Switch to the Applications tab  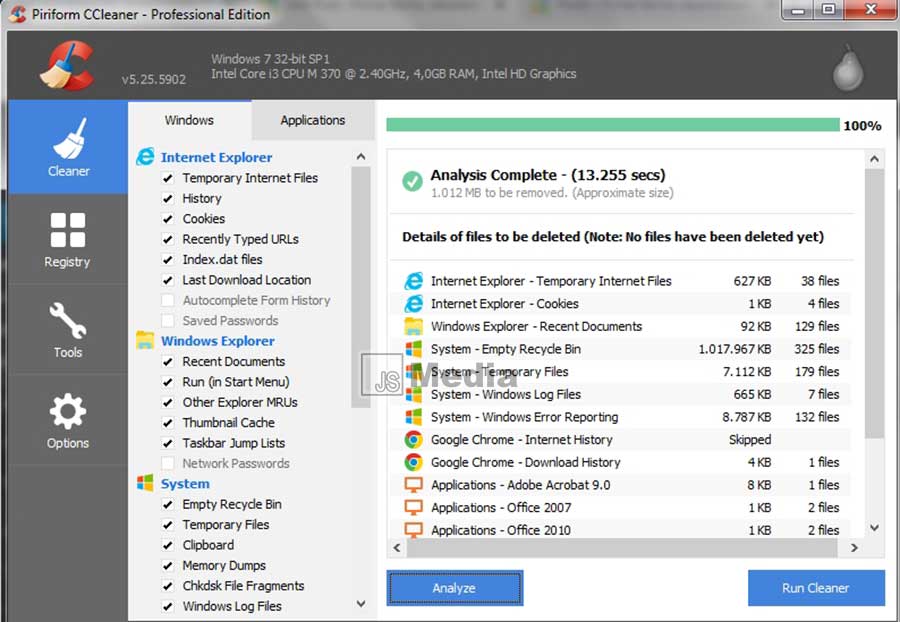tap(312, 120)
